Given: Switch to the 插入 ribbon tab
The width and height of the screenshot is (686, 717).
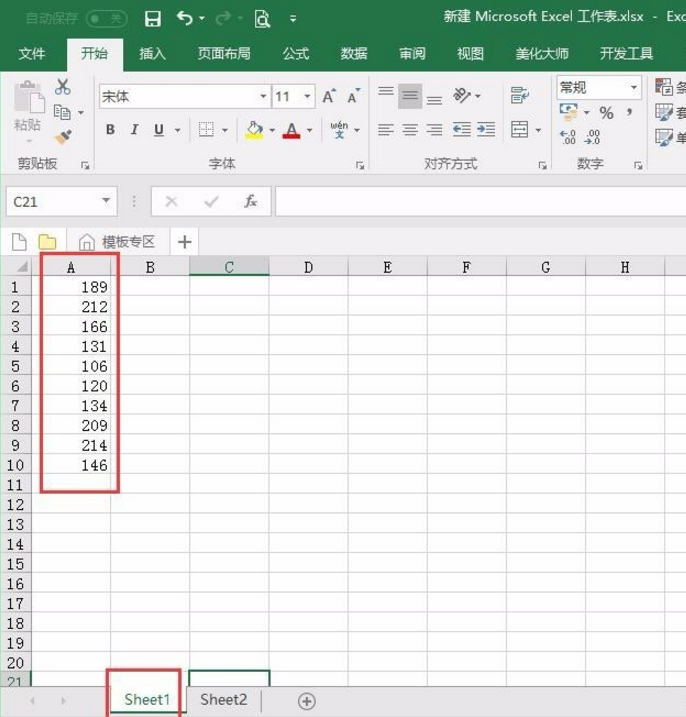Looking at the screenshot, I should tap(152, 54).
